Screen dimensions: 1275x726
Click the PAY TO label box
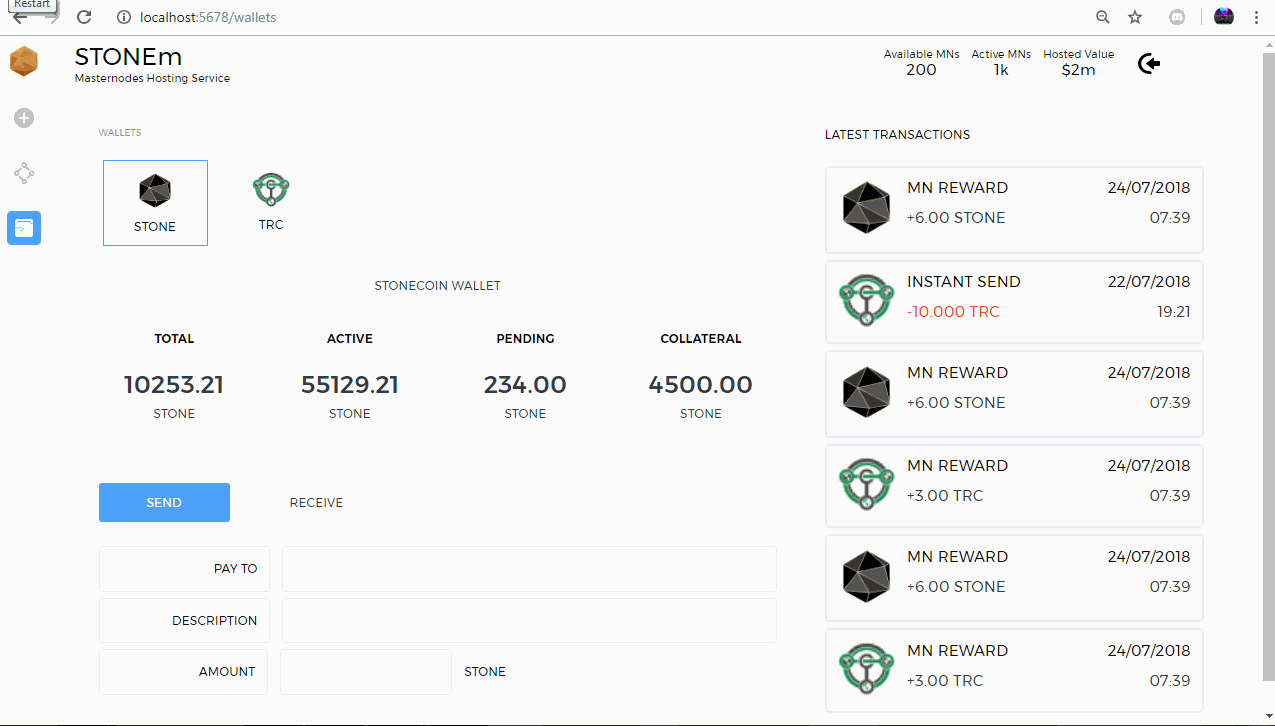[184, 569]
